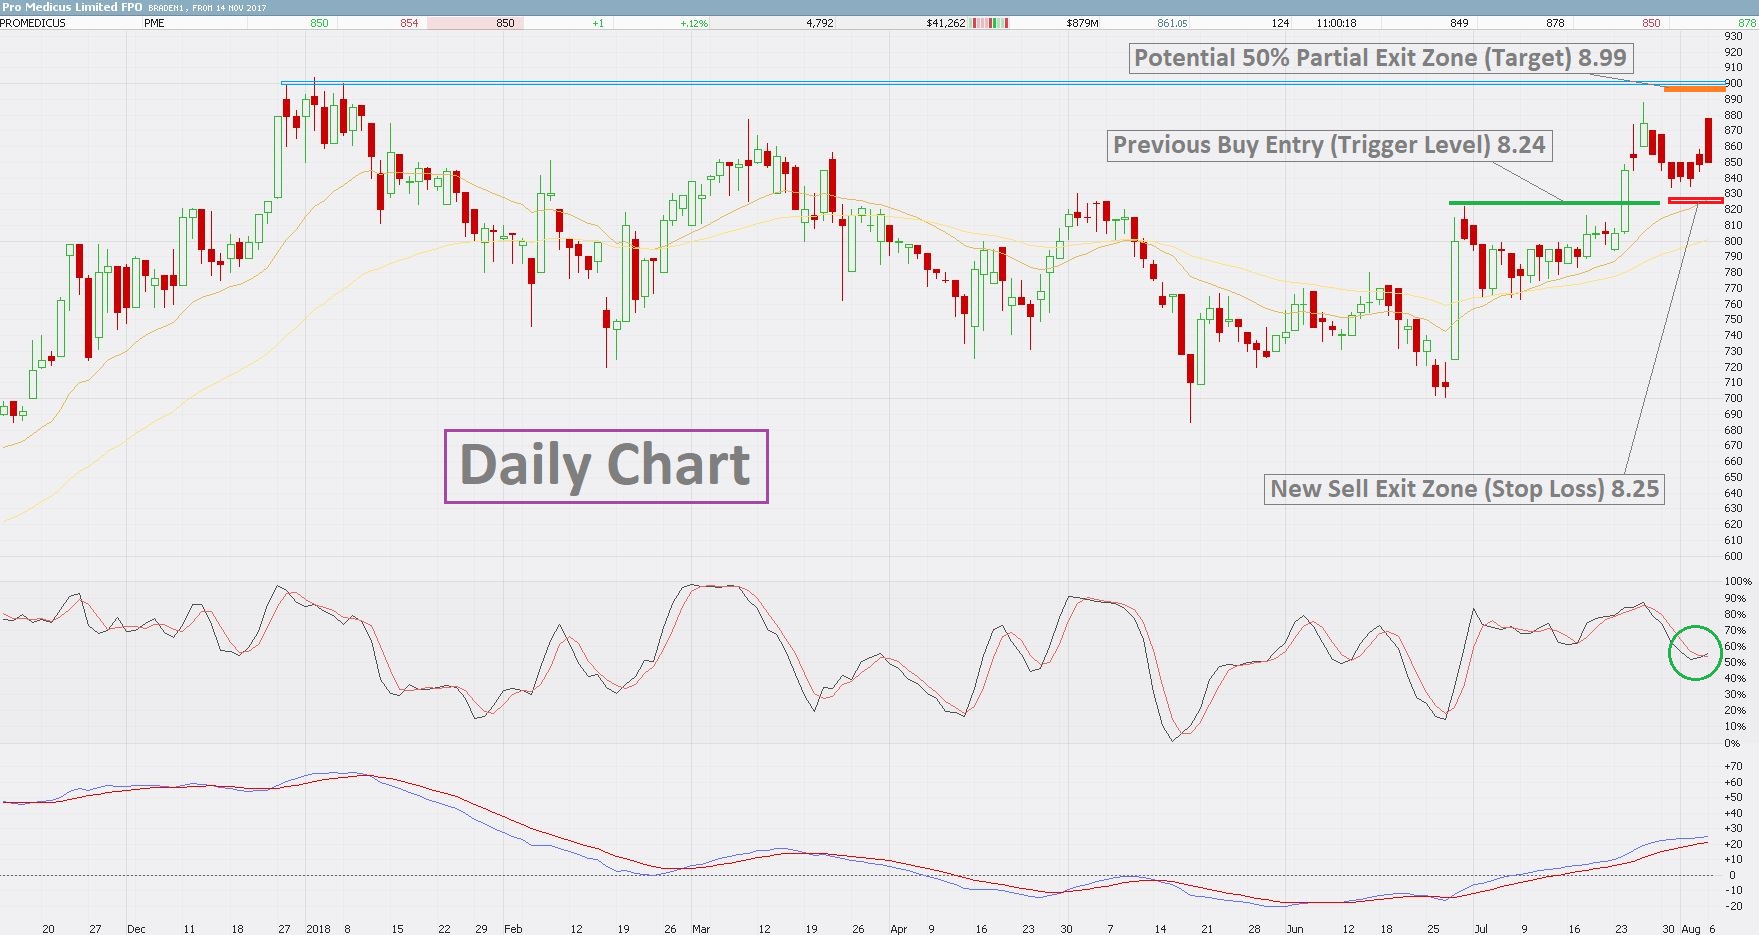
Task: Click the Jun label on the date axis
Action: 1295,929
